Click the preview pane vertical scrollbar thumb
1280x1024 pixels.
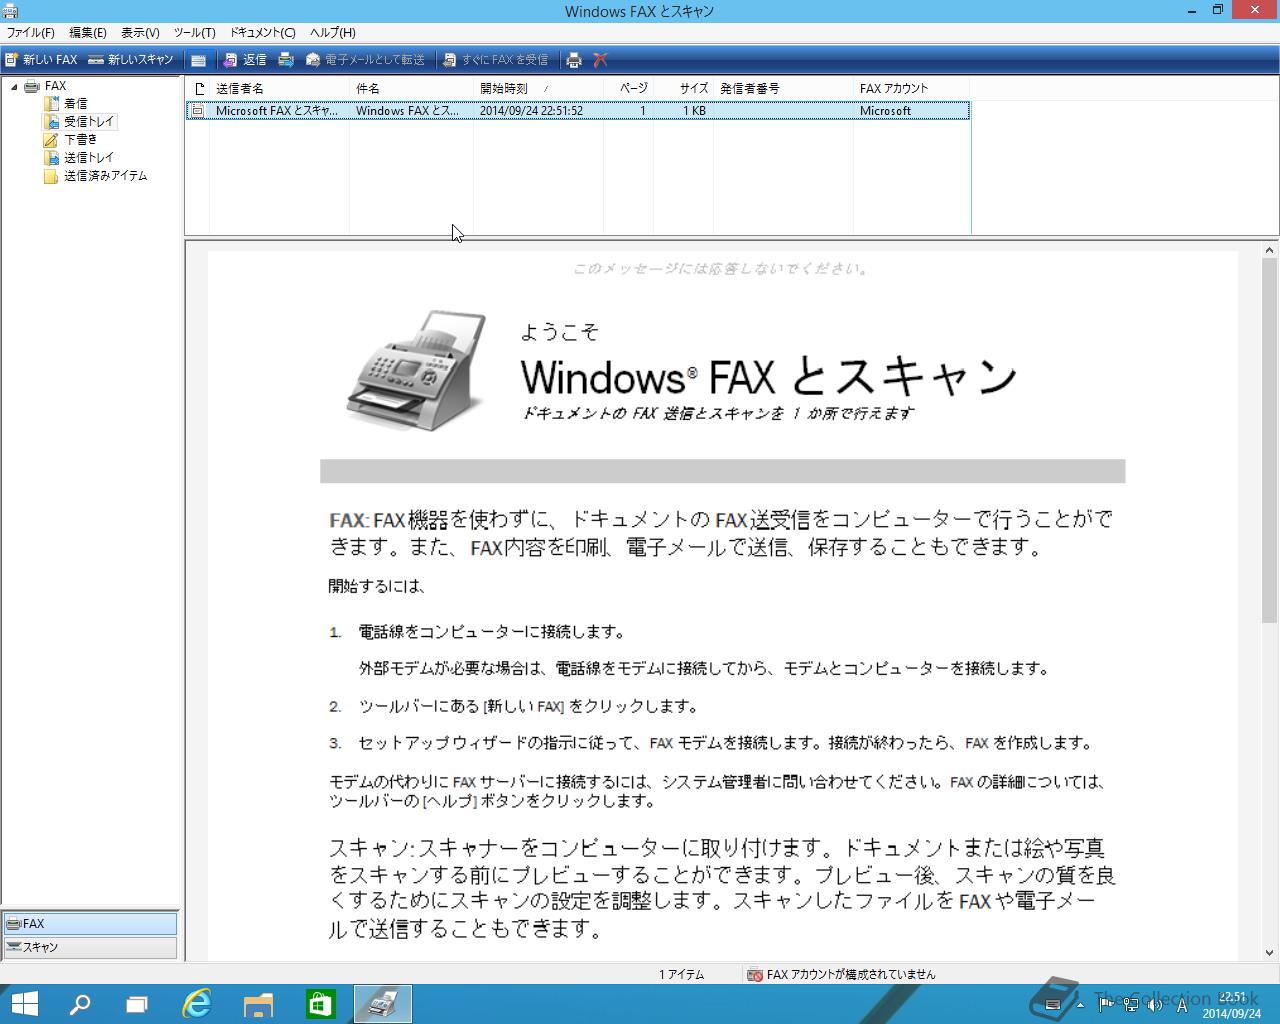[x=1270, y=441]
